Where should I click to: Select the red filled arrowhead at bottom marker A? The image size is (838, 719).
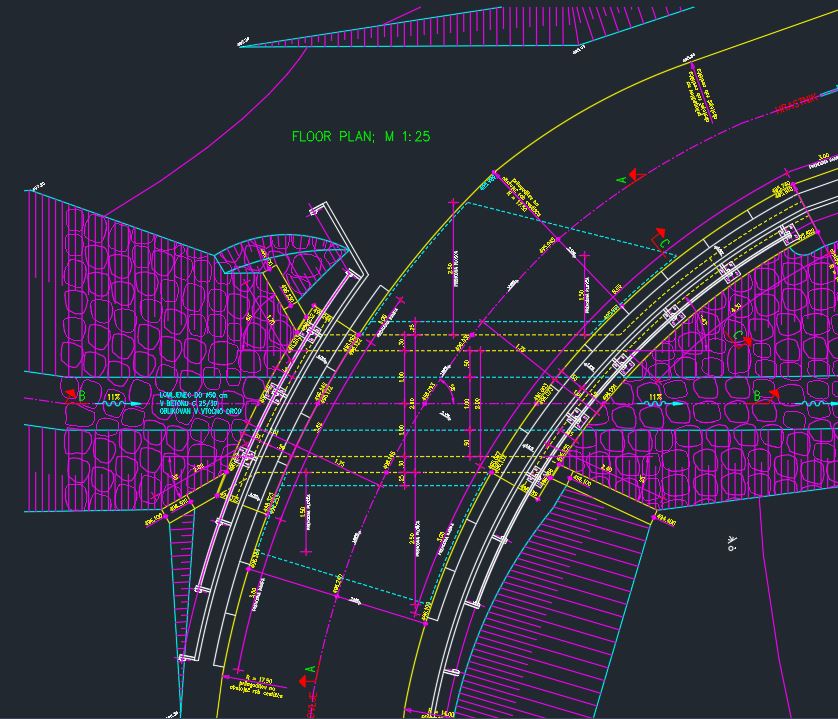coord(303,682)
